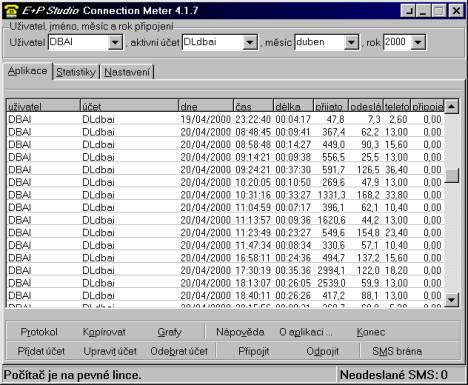Click the scroll up arrow of the table

tap(451, 106)
